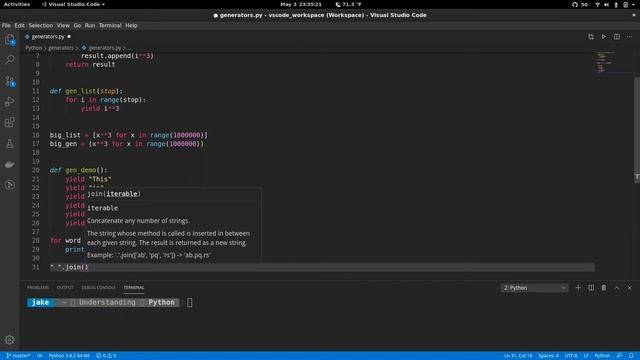Click the 'def gen_list(stop):' line
This screenshot has width=640, height=360.
(x=86, y=91)
